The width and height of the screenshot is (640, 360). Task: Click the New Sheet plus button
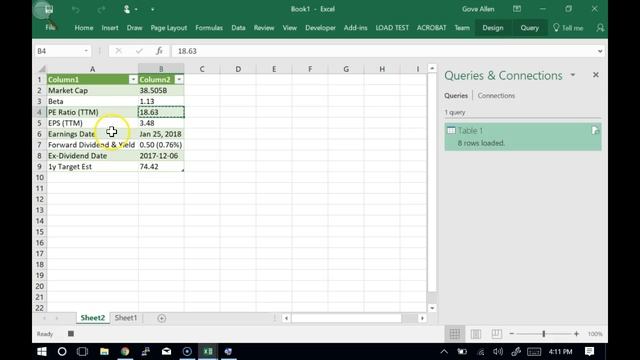(162, 318)
